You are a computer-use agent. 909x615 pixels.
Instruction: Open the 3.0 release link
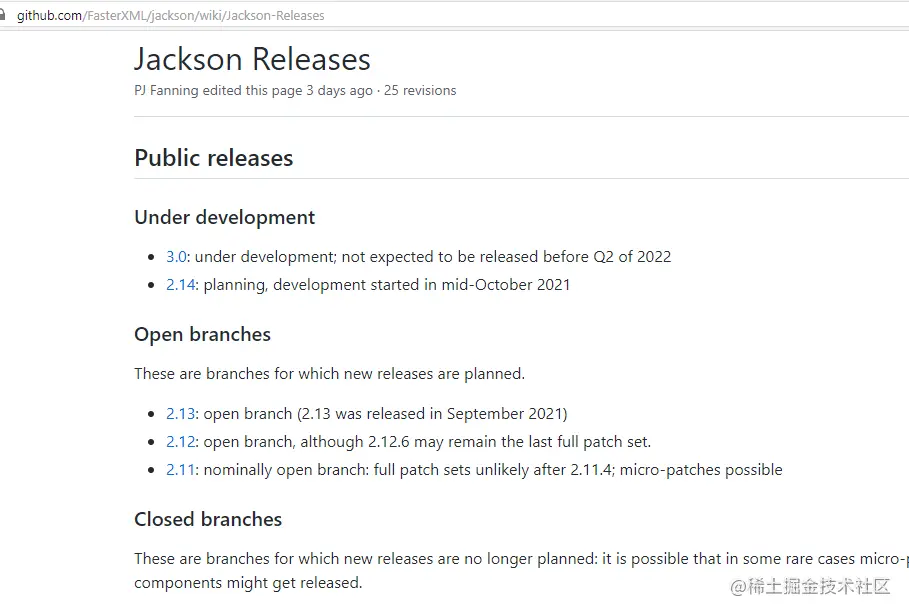point(176,256)
